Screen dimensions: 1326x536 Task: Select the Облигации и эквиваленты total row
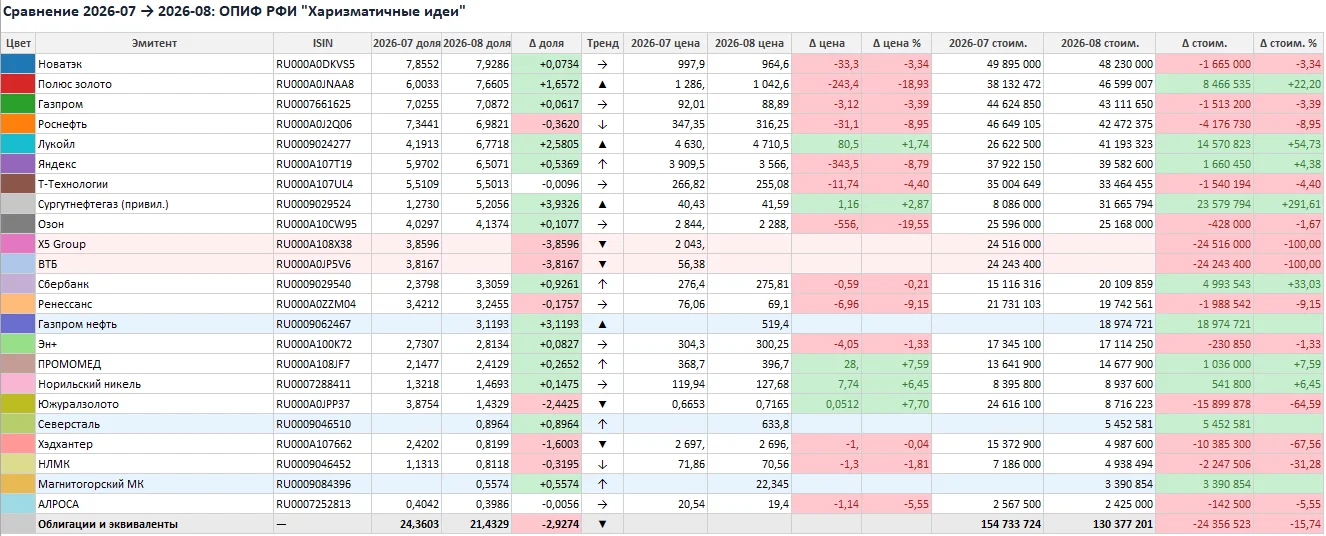pos(662,524)
